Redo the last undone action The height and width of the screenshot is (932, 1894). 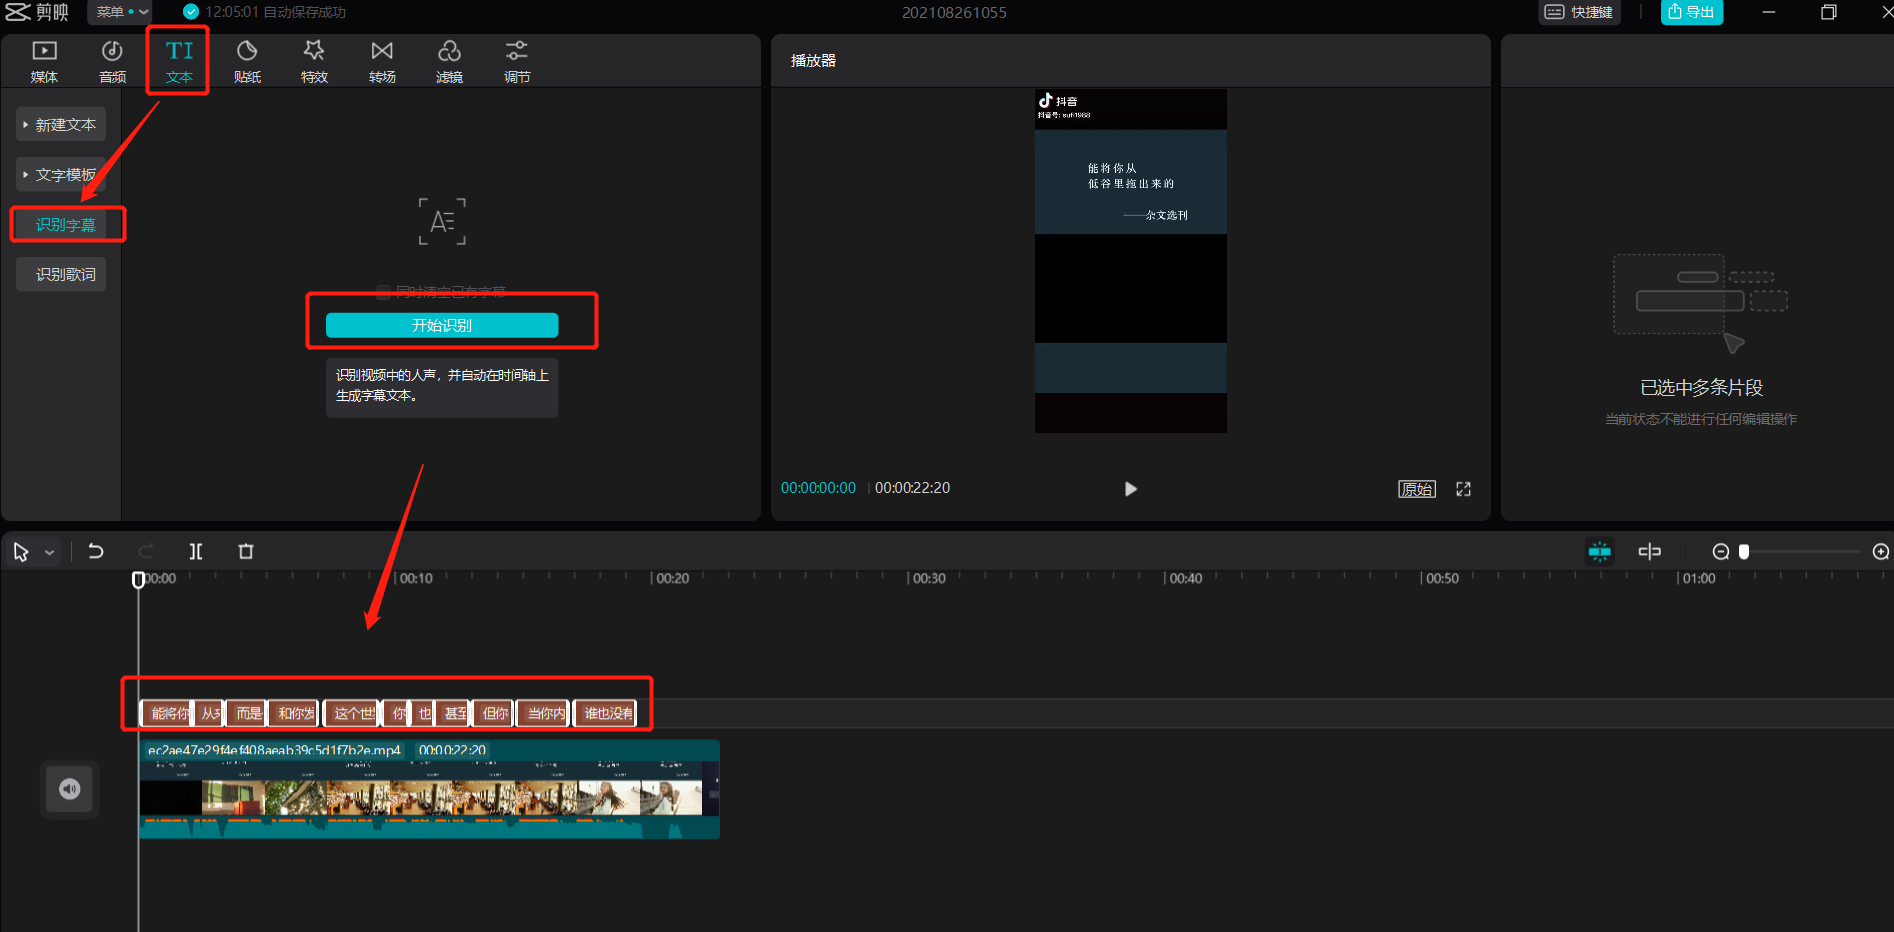[146, 551]
